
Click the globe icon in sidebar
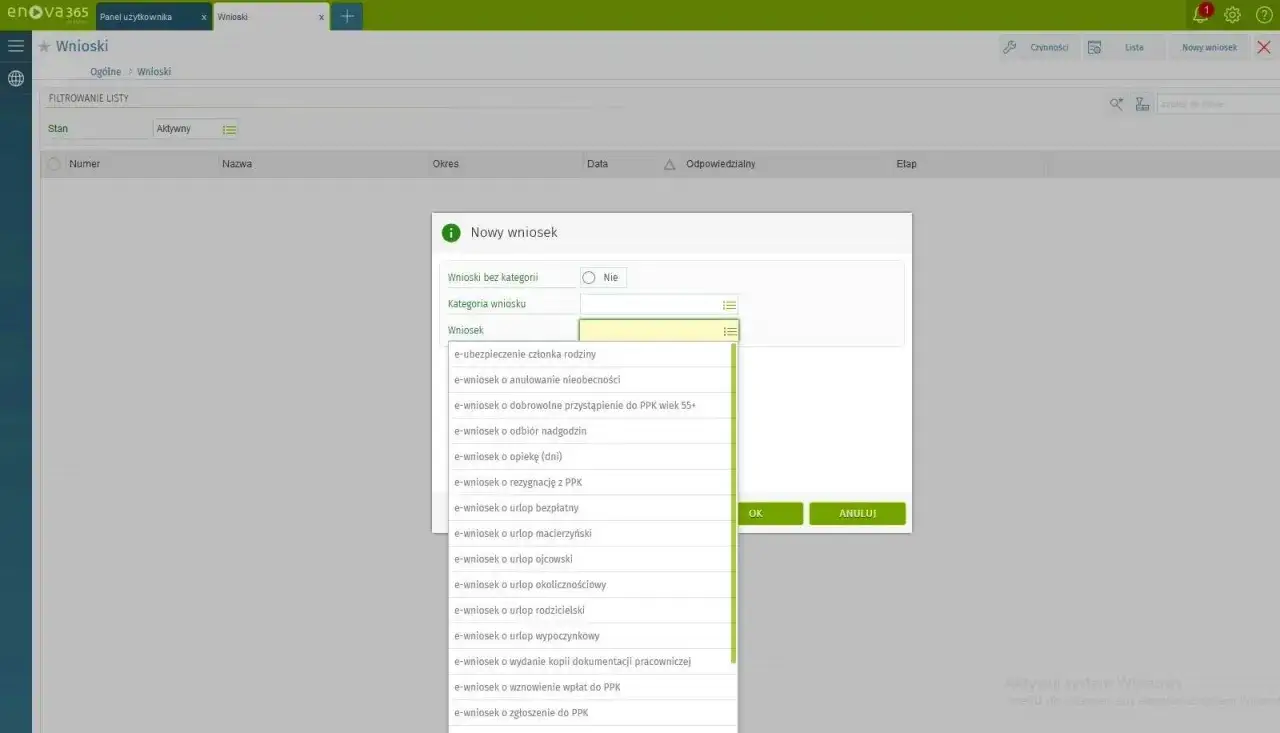click(16, 78)
